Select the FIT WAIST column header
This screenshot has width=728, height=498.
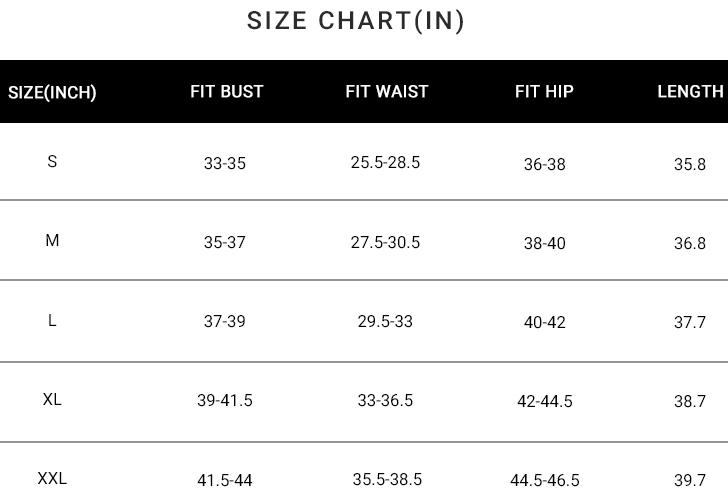tap(386, 92)
